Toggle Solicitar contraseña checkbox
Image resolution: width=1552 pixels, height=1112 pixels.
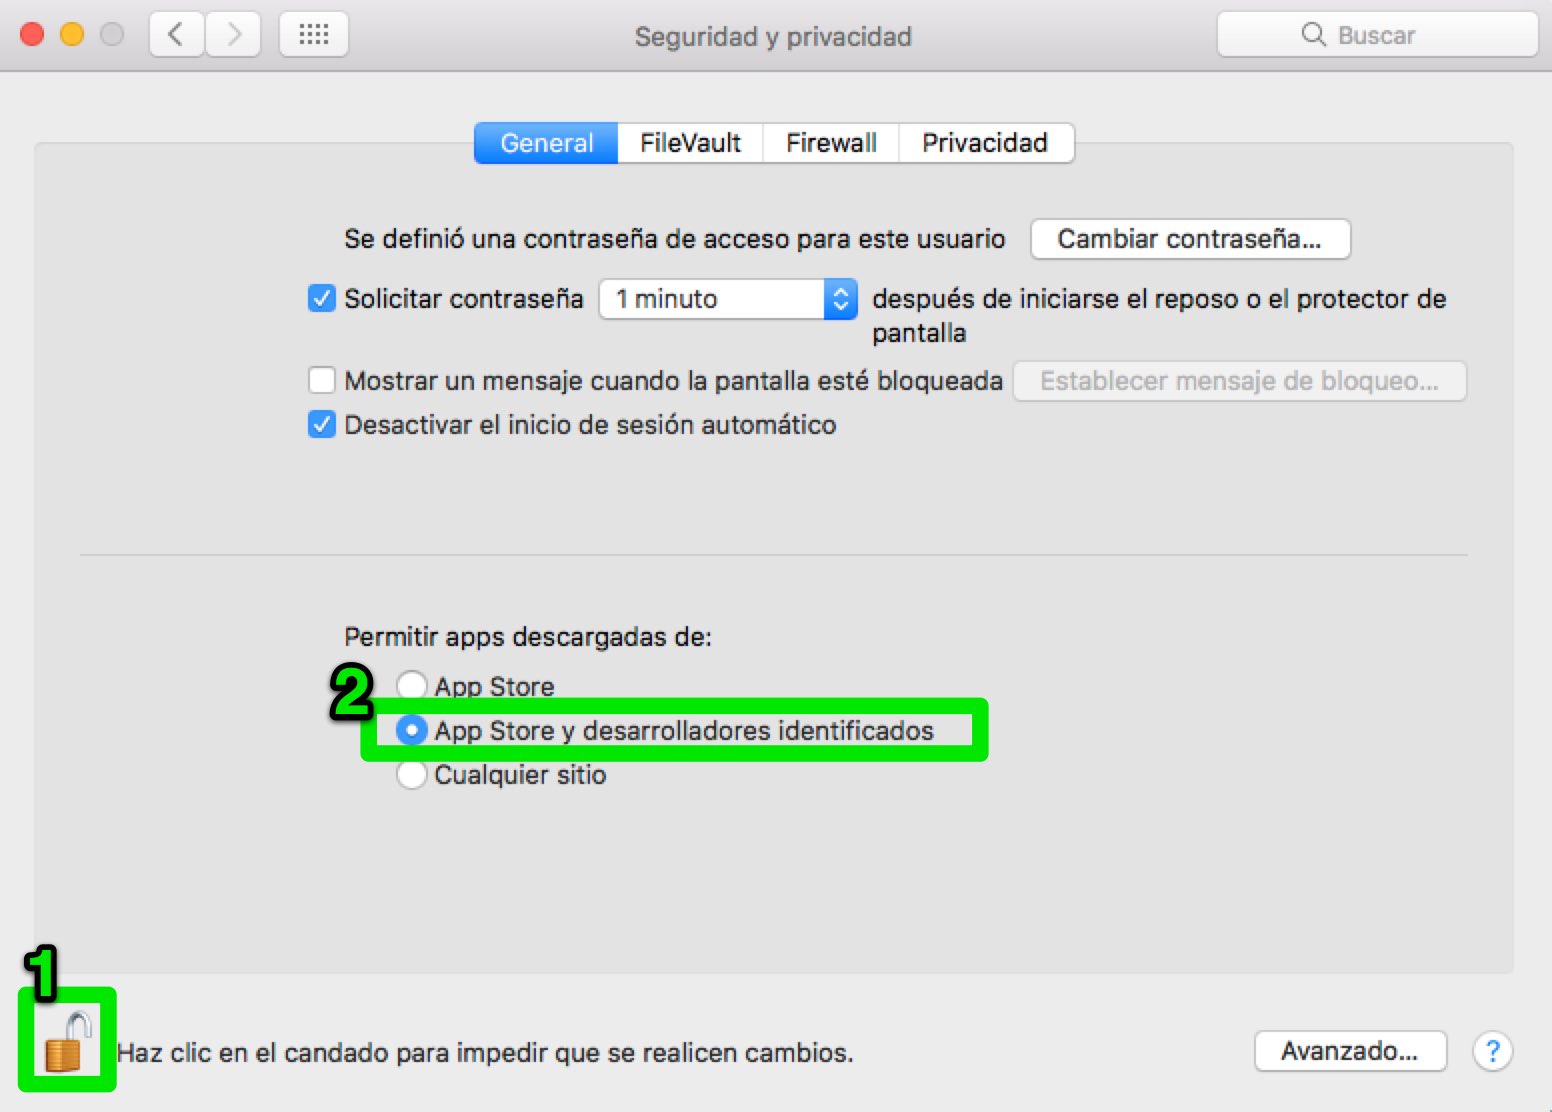point(322,298)
